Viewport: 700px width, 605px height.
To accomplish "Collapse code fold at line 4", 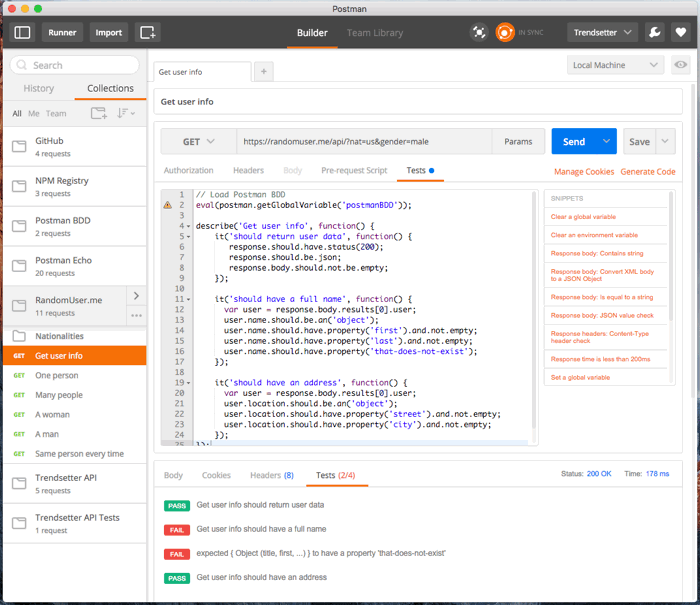I will pos(188,226).
